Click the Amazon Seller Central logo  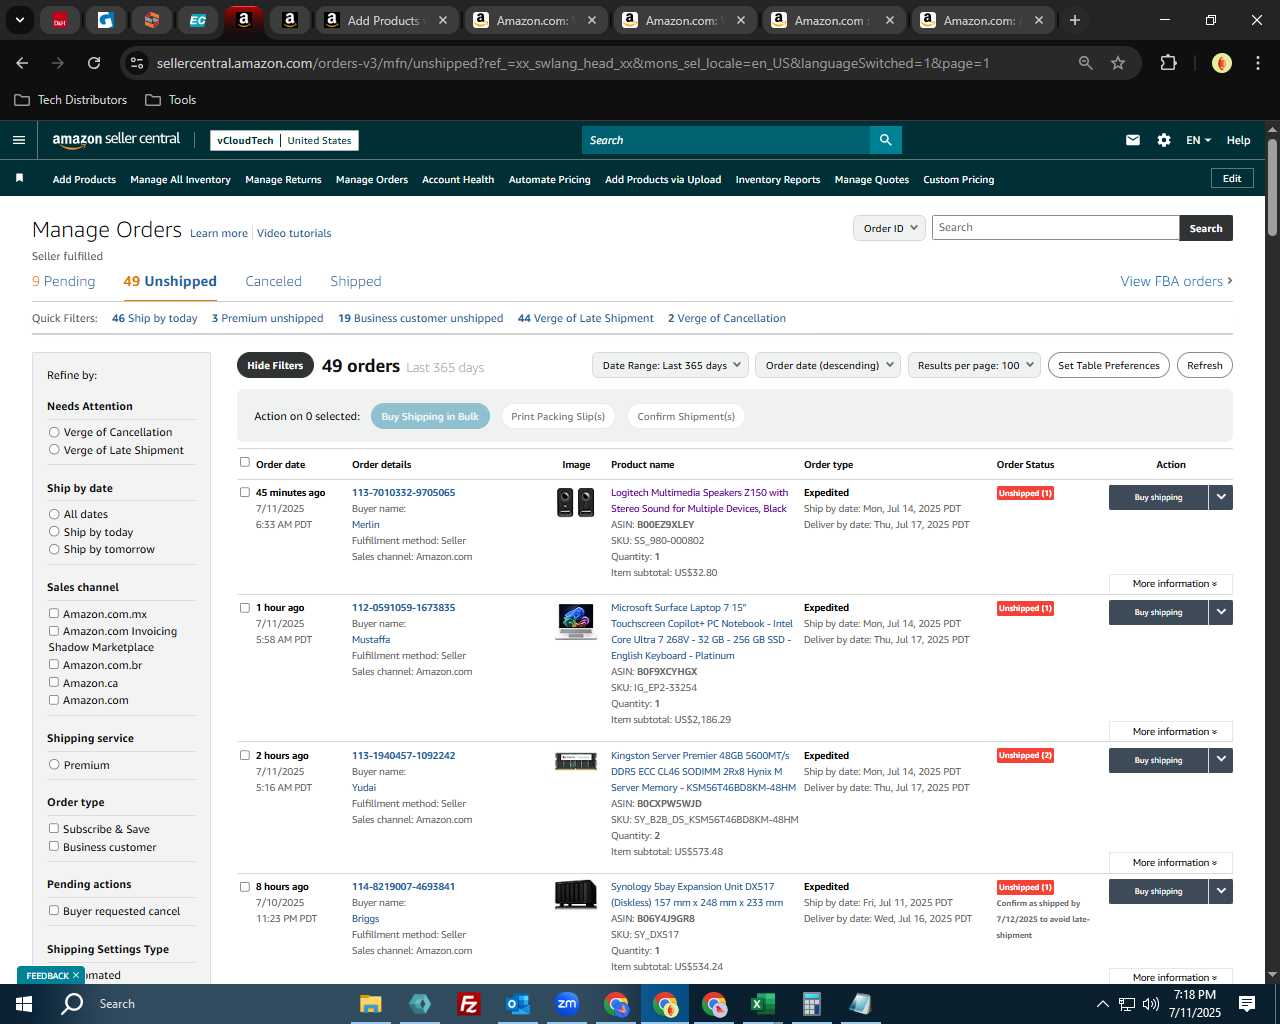coord(116,140)
